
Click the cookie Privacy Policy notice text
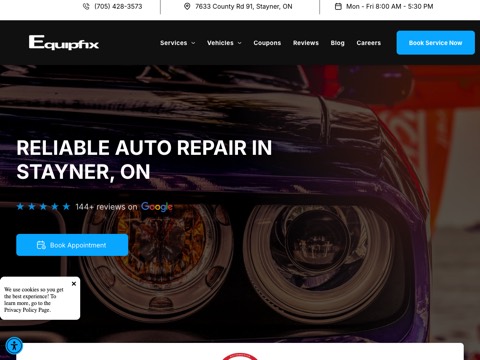pos(34,300)
